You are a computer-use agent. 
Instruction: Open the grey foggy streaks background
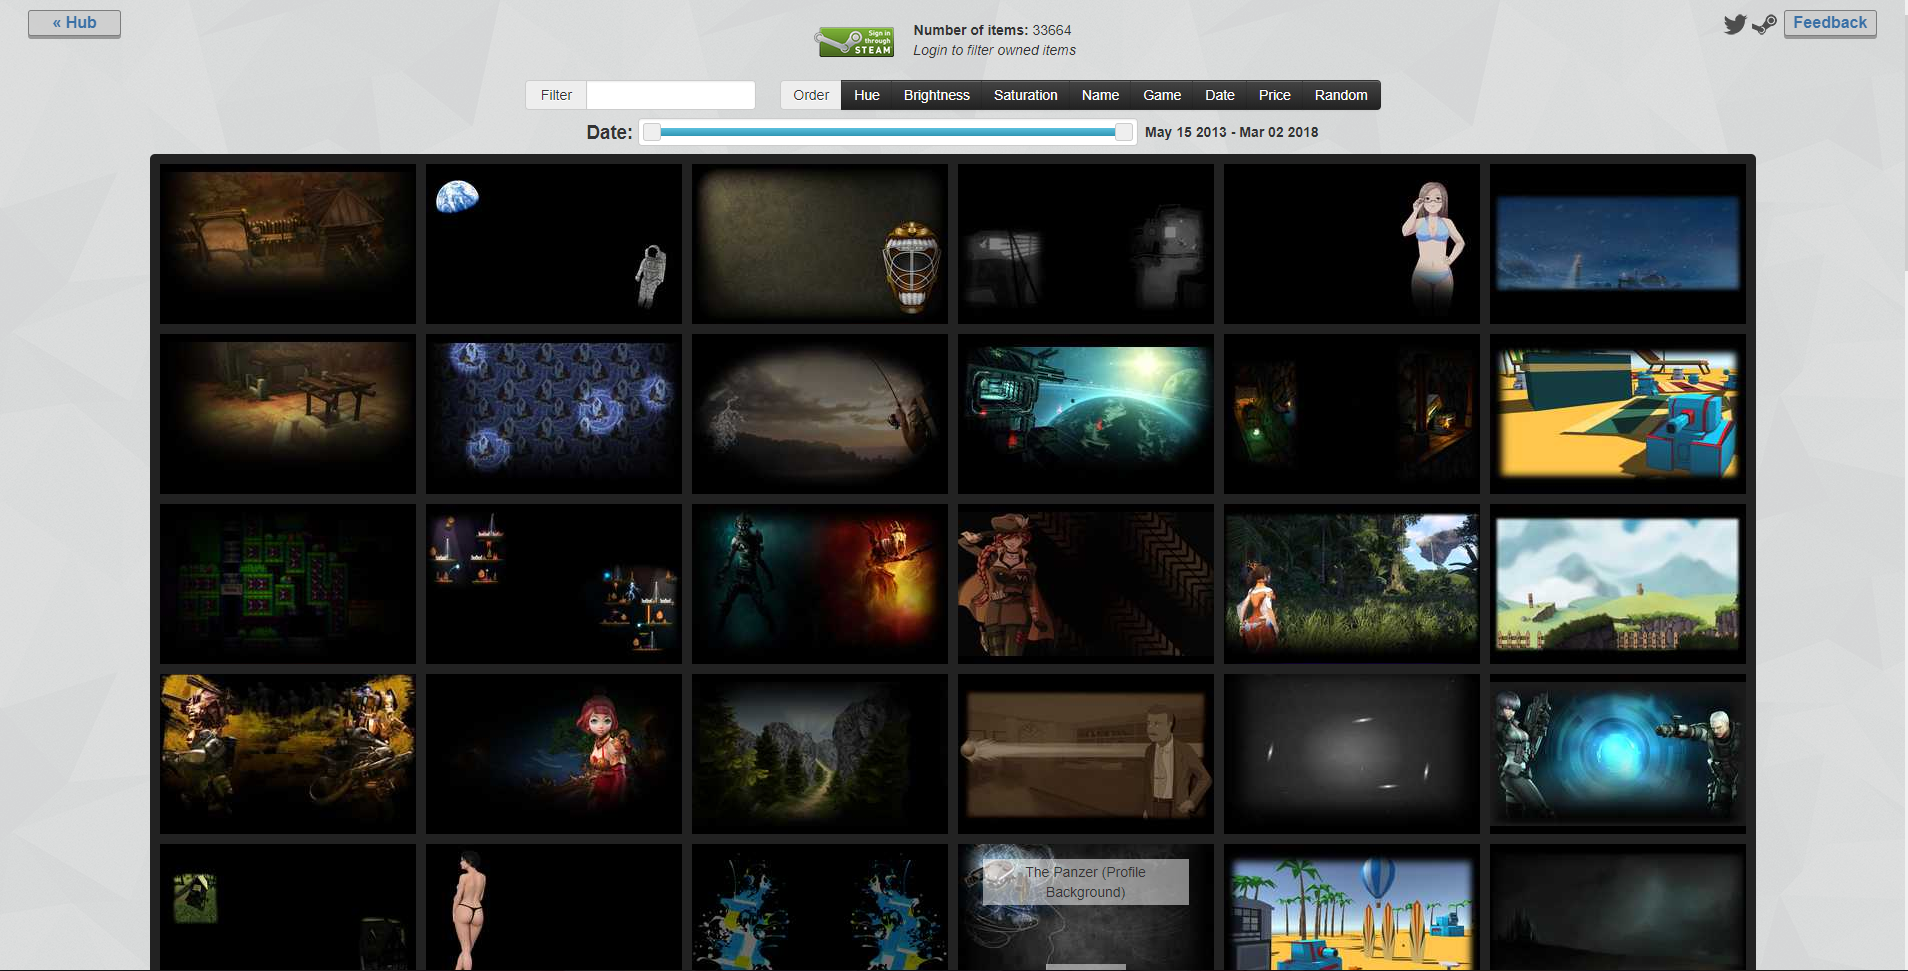(x=1352, y=754)
